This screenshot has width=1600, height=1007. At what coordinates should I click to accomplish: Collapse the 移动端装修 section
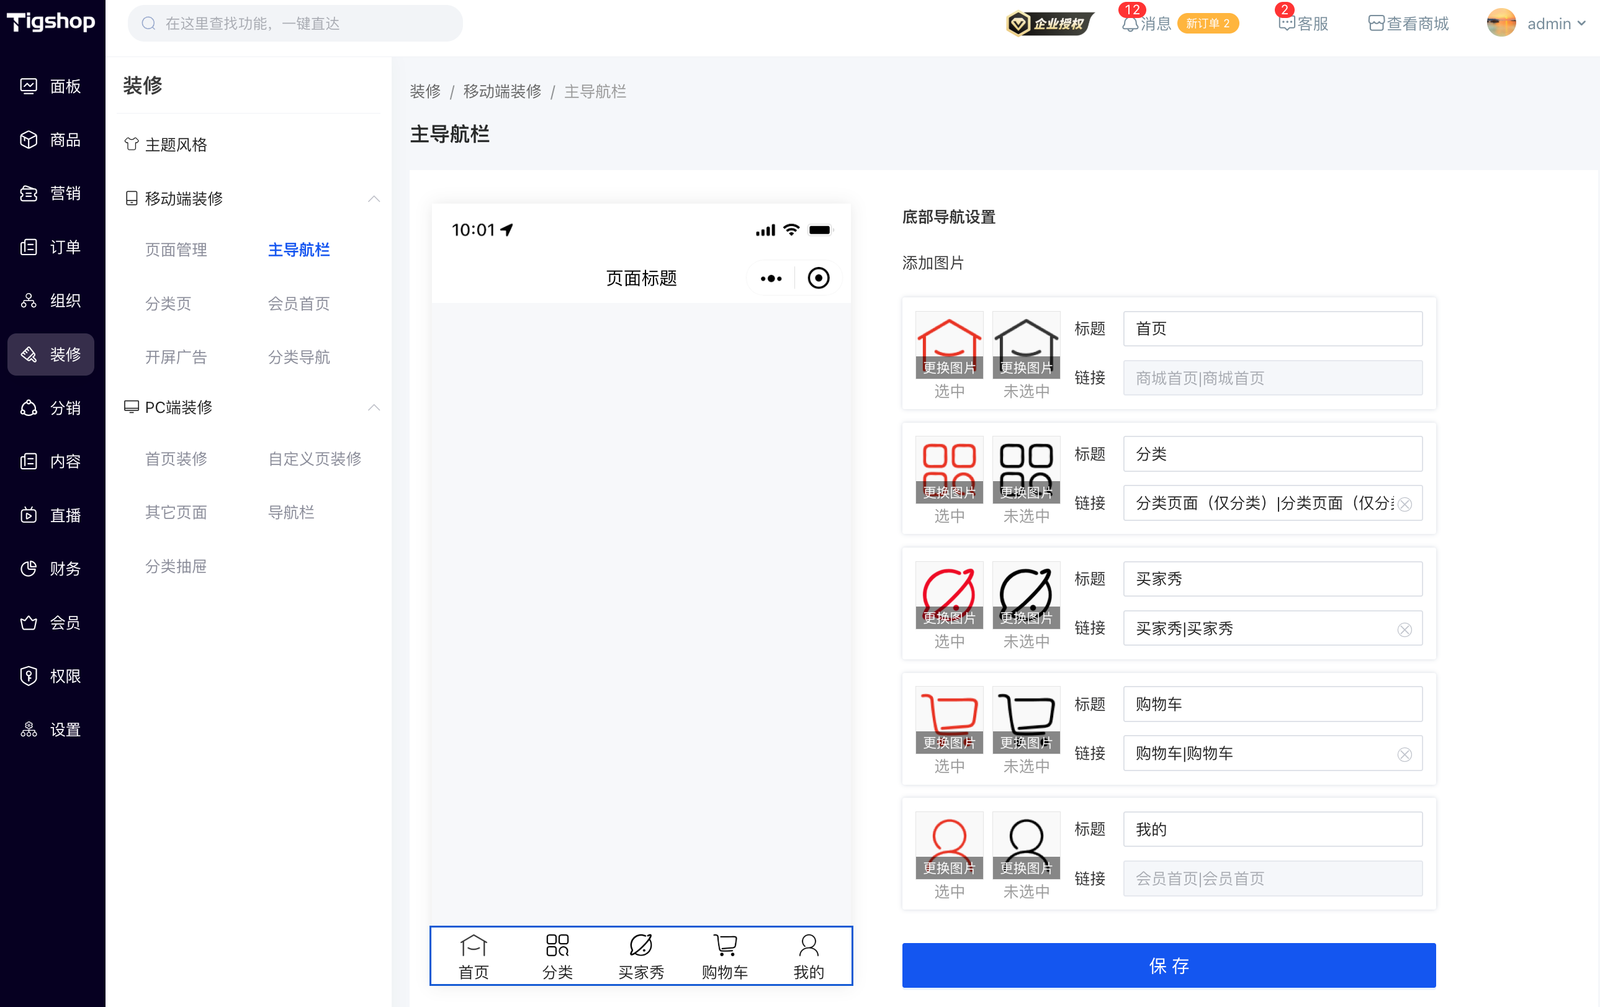click(373, 199)
